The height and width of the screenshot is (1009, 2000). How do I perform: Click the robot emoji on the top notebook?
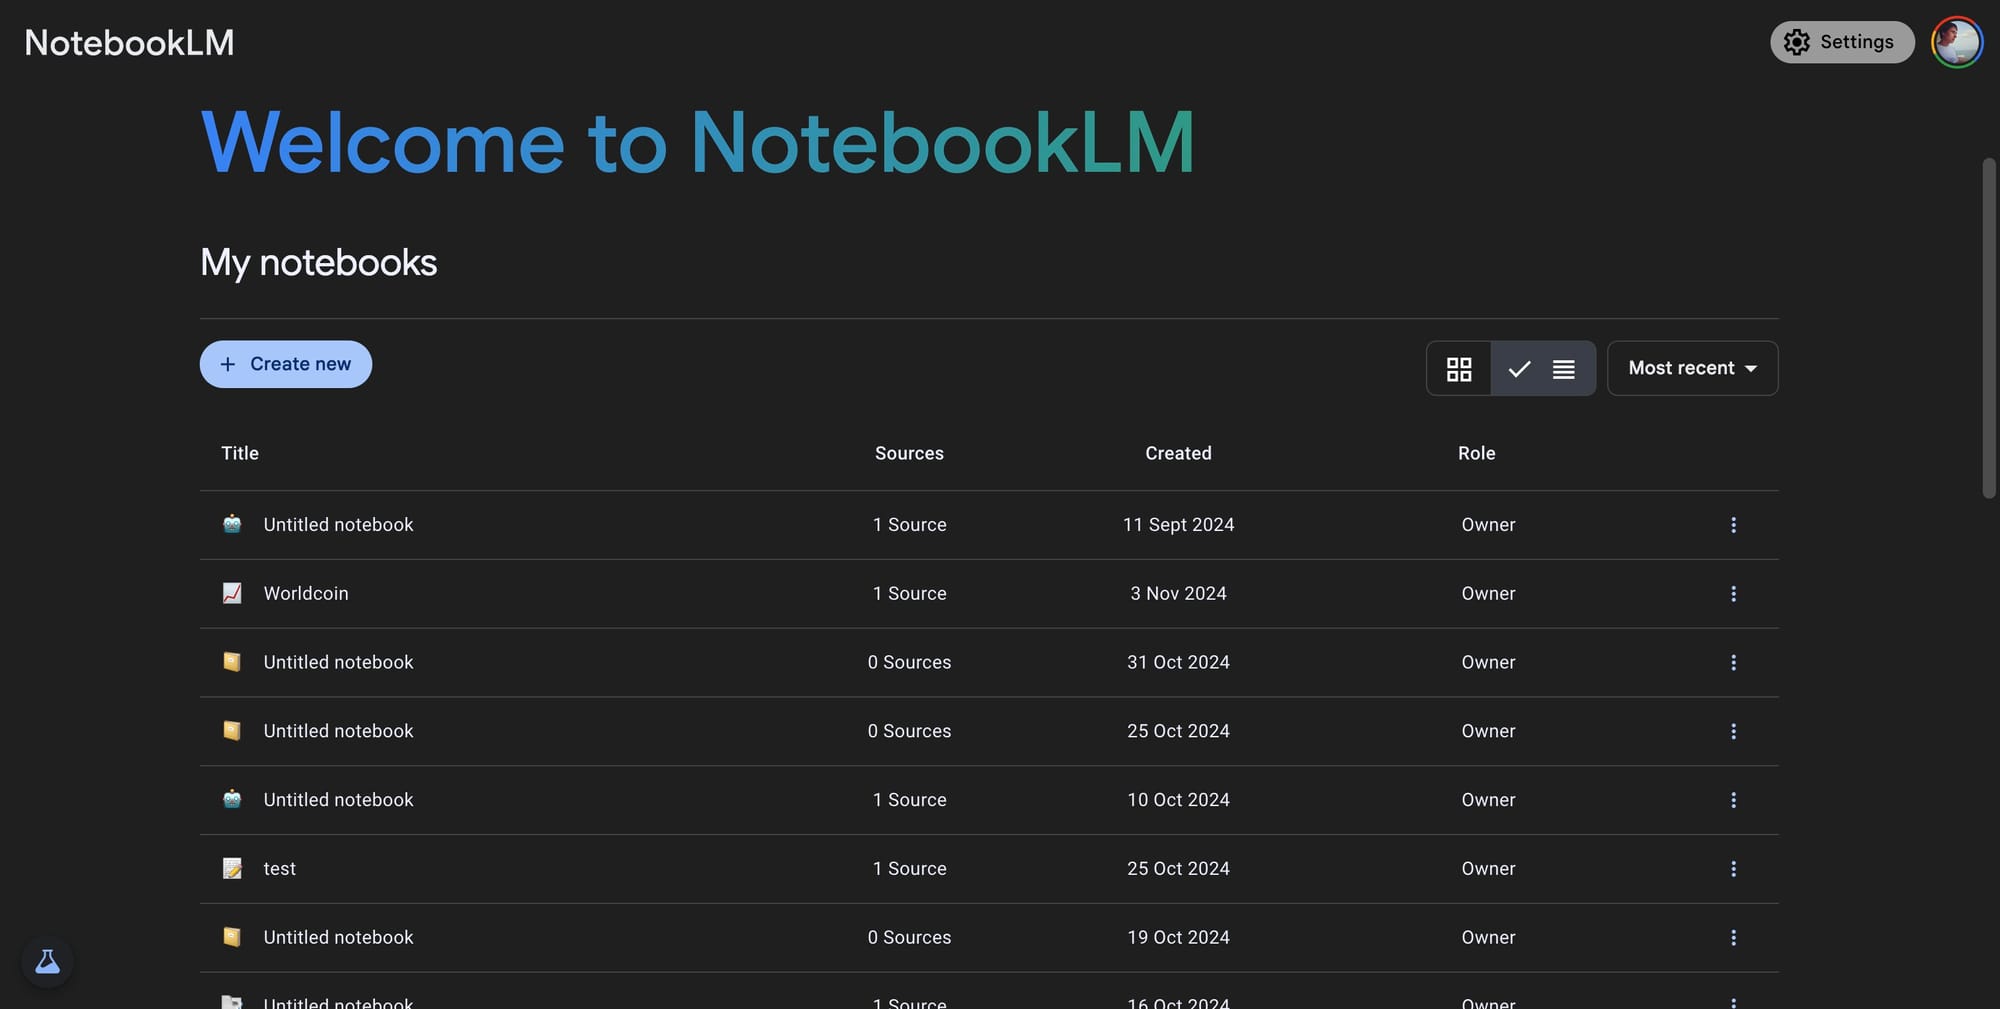232,524
